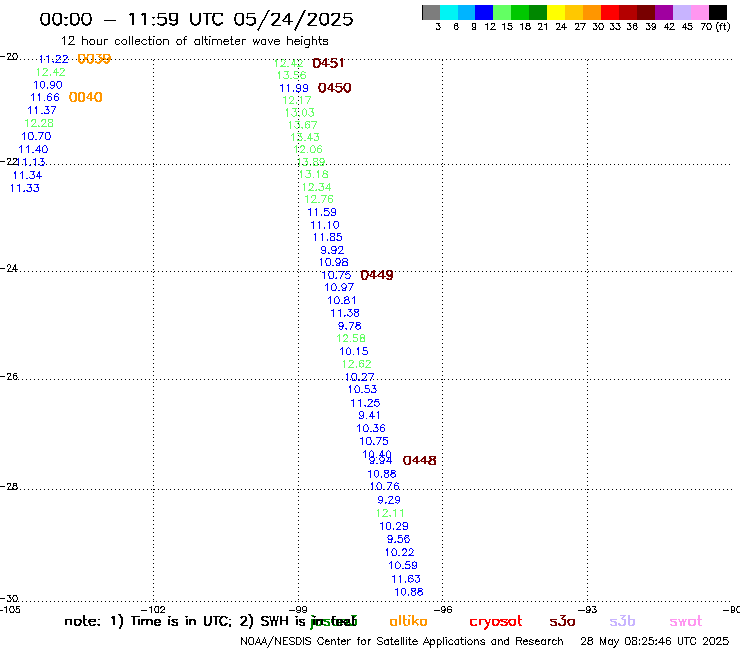Click the gray swatch in the color legend
This screenshot has width=740, height=650.
(431, 12)
